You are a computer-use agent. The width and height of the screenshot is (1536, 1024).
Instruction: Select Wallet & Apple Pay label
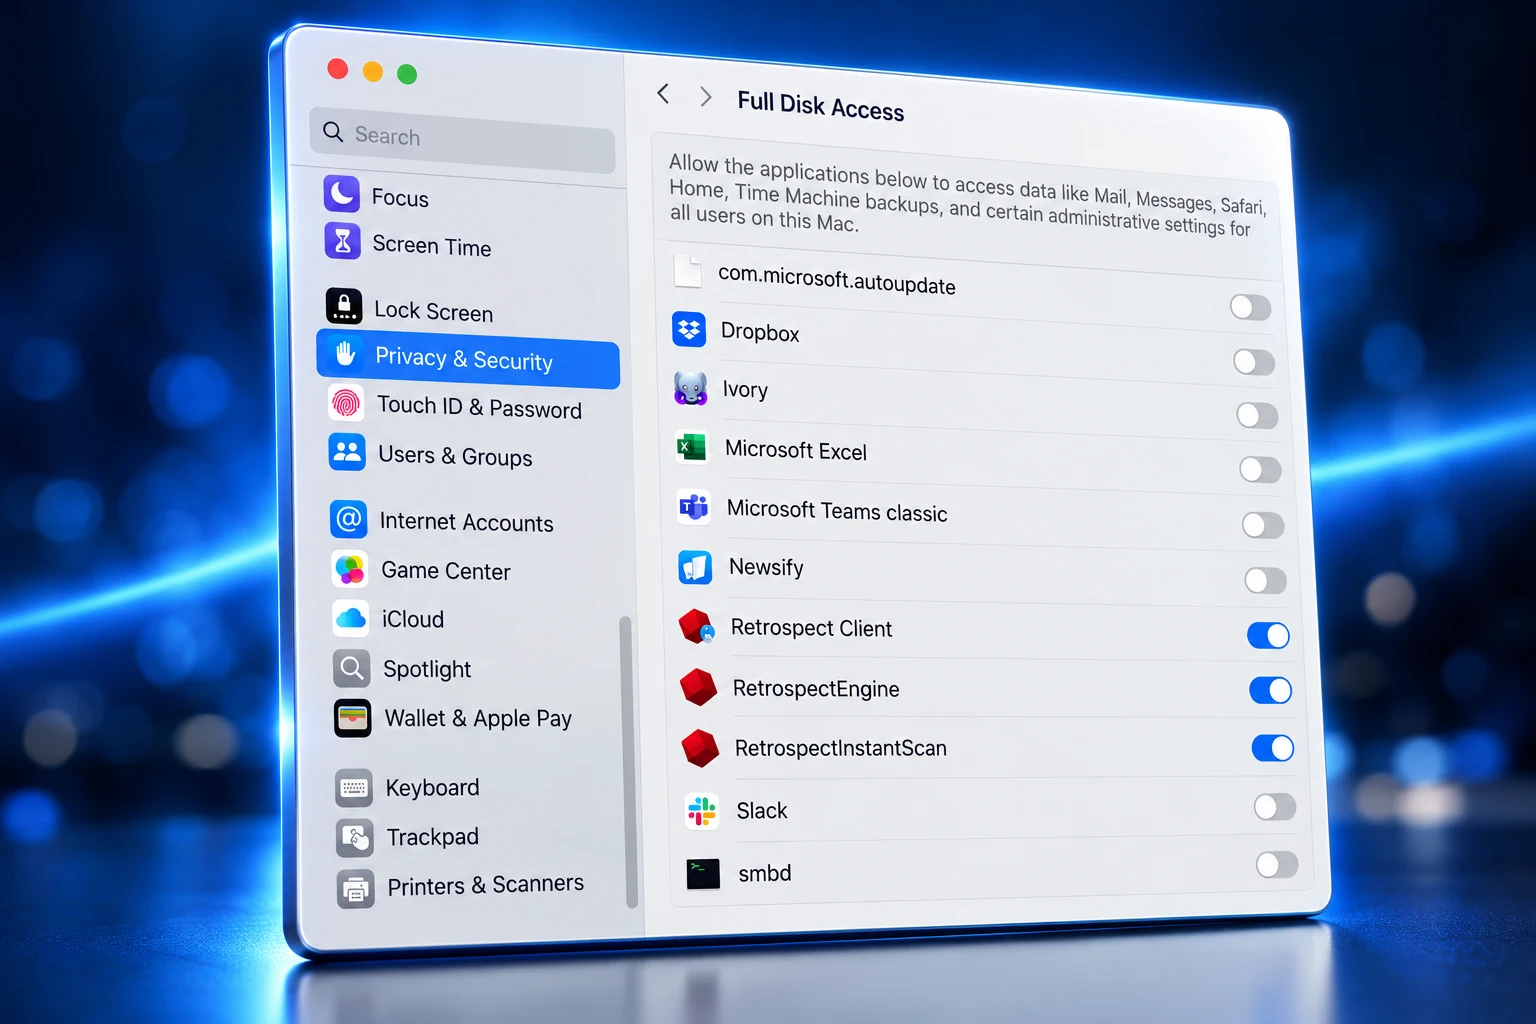click(x=478, y=718)
